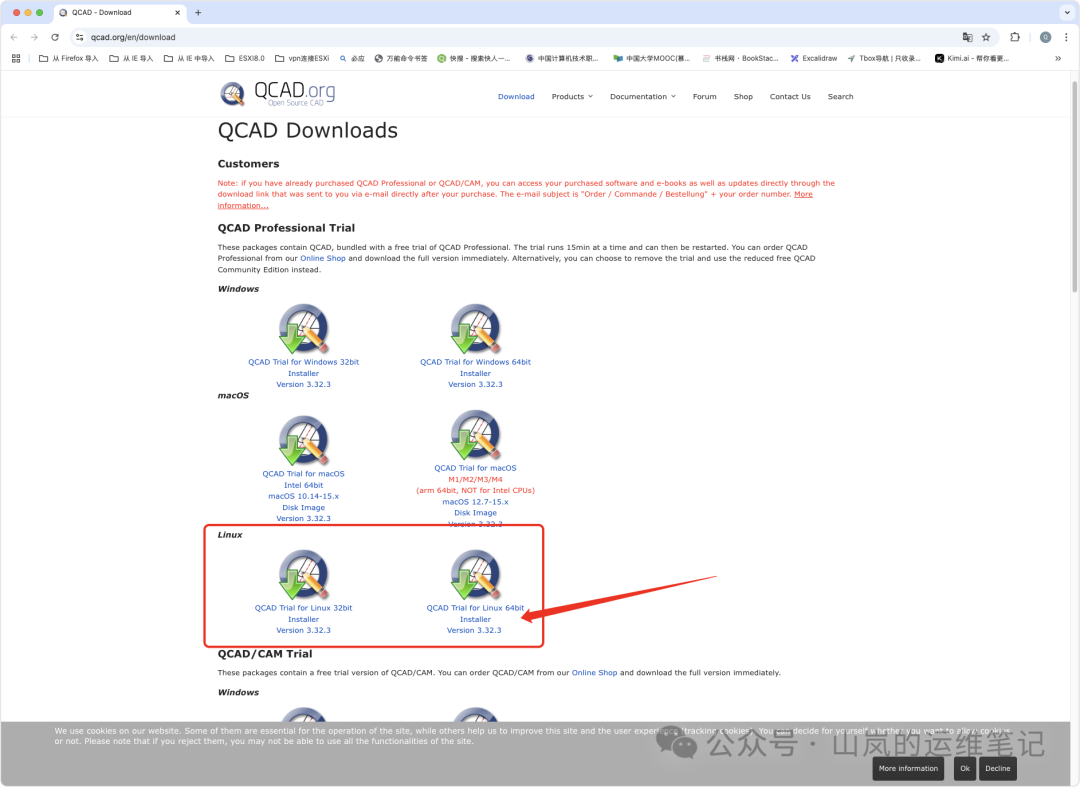Open the Online Shop link
The height and width of the screenshot is (787, 1080).
(x=322, y=258)
